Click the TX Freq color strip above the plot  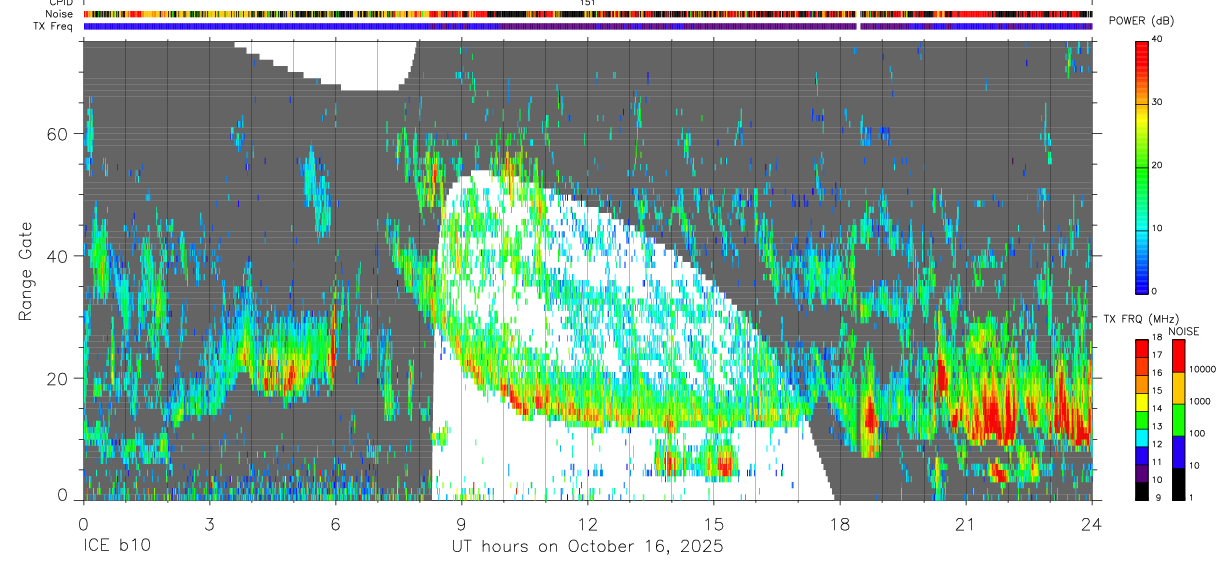click(588, 26)
